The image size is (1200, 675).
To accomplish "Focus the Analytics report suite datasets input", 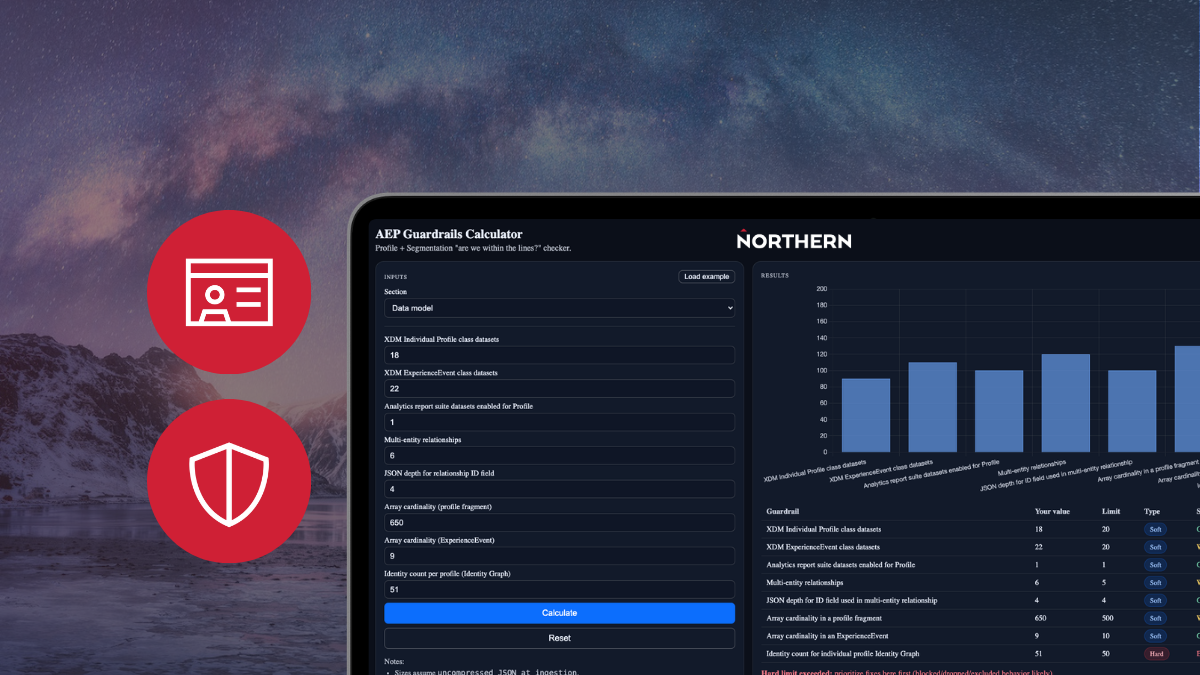I will 560,422.
